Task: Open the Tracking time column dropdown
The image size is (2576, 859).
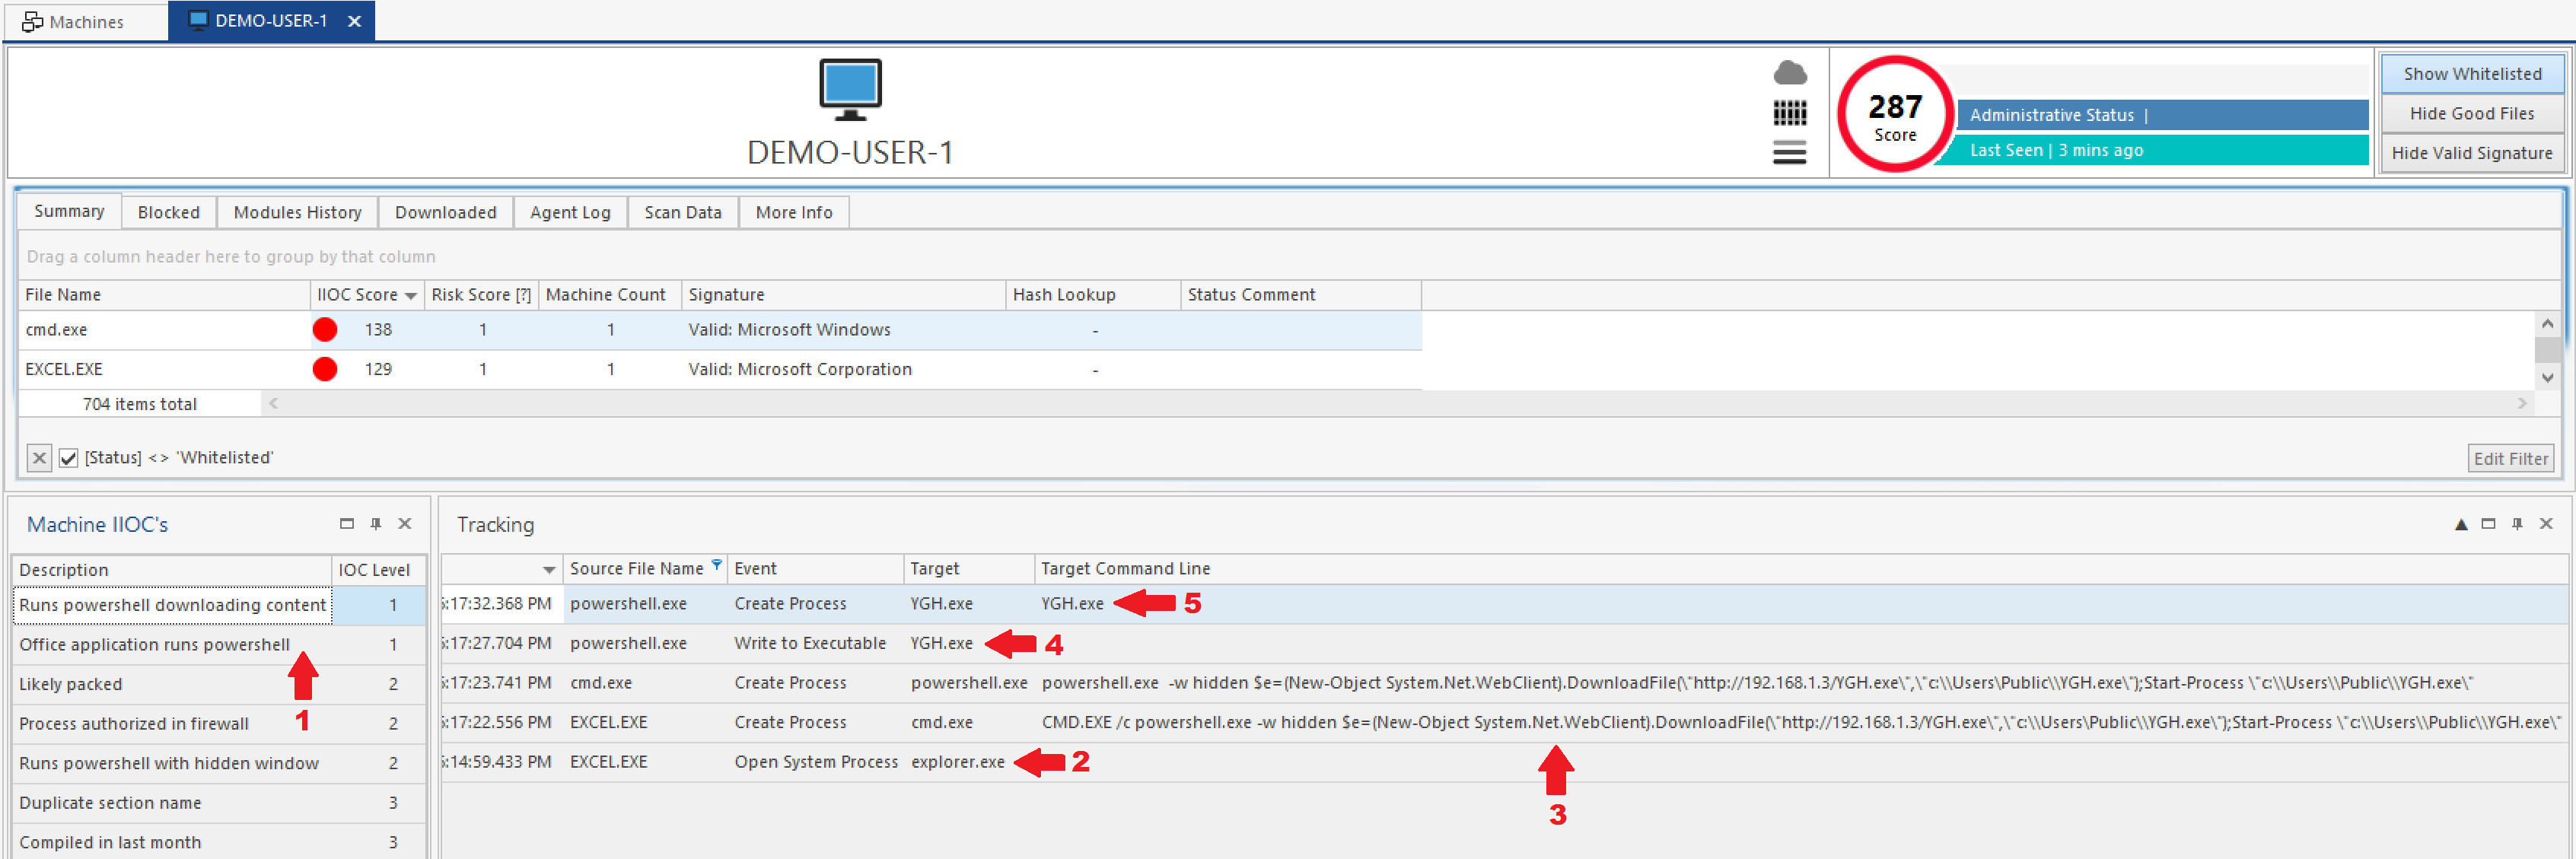Action: click(x=549, y=570)
